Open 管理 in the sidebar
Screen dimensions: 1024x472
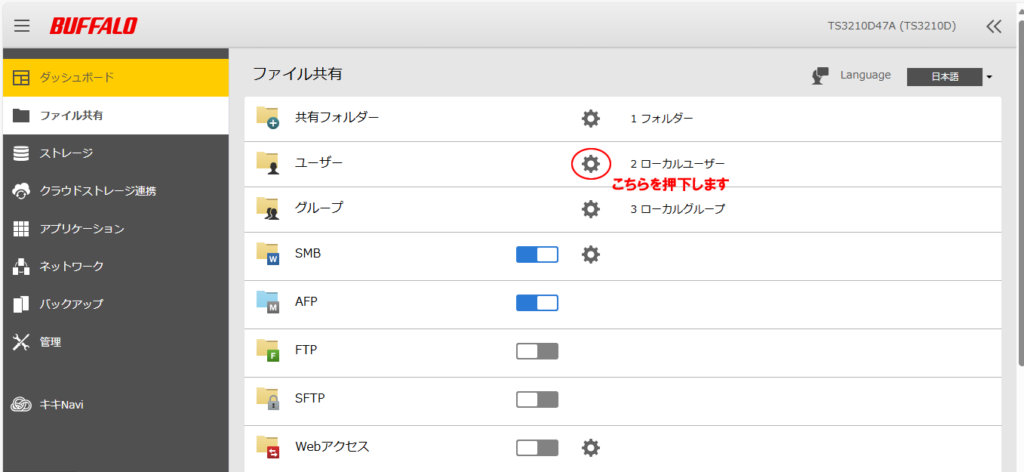(x=116, y=342)
